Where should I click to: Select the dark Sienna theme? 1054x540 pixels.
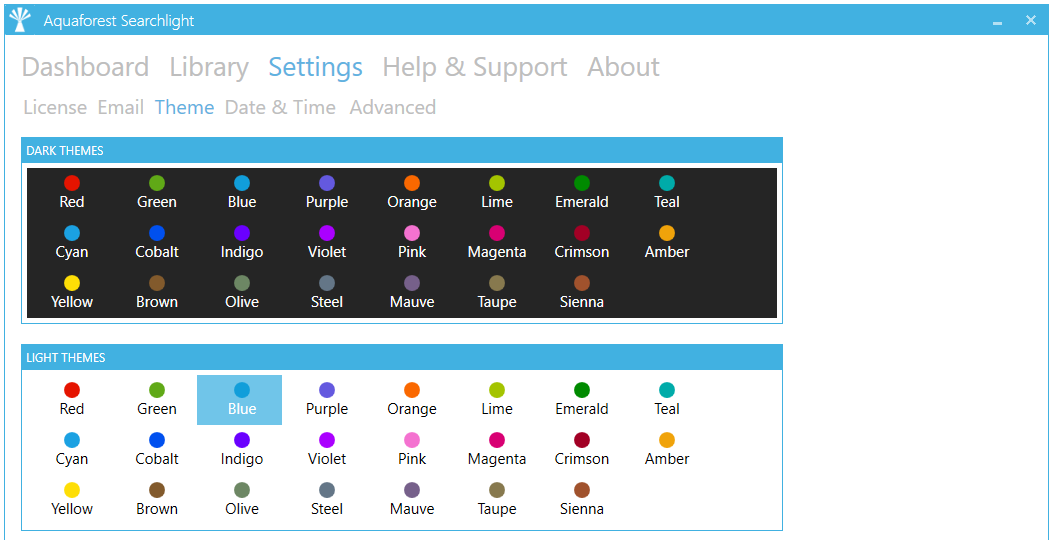(581, 292)
